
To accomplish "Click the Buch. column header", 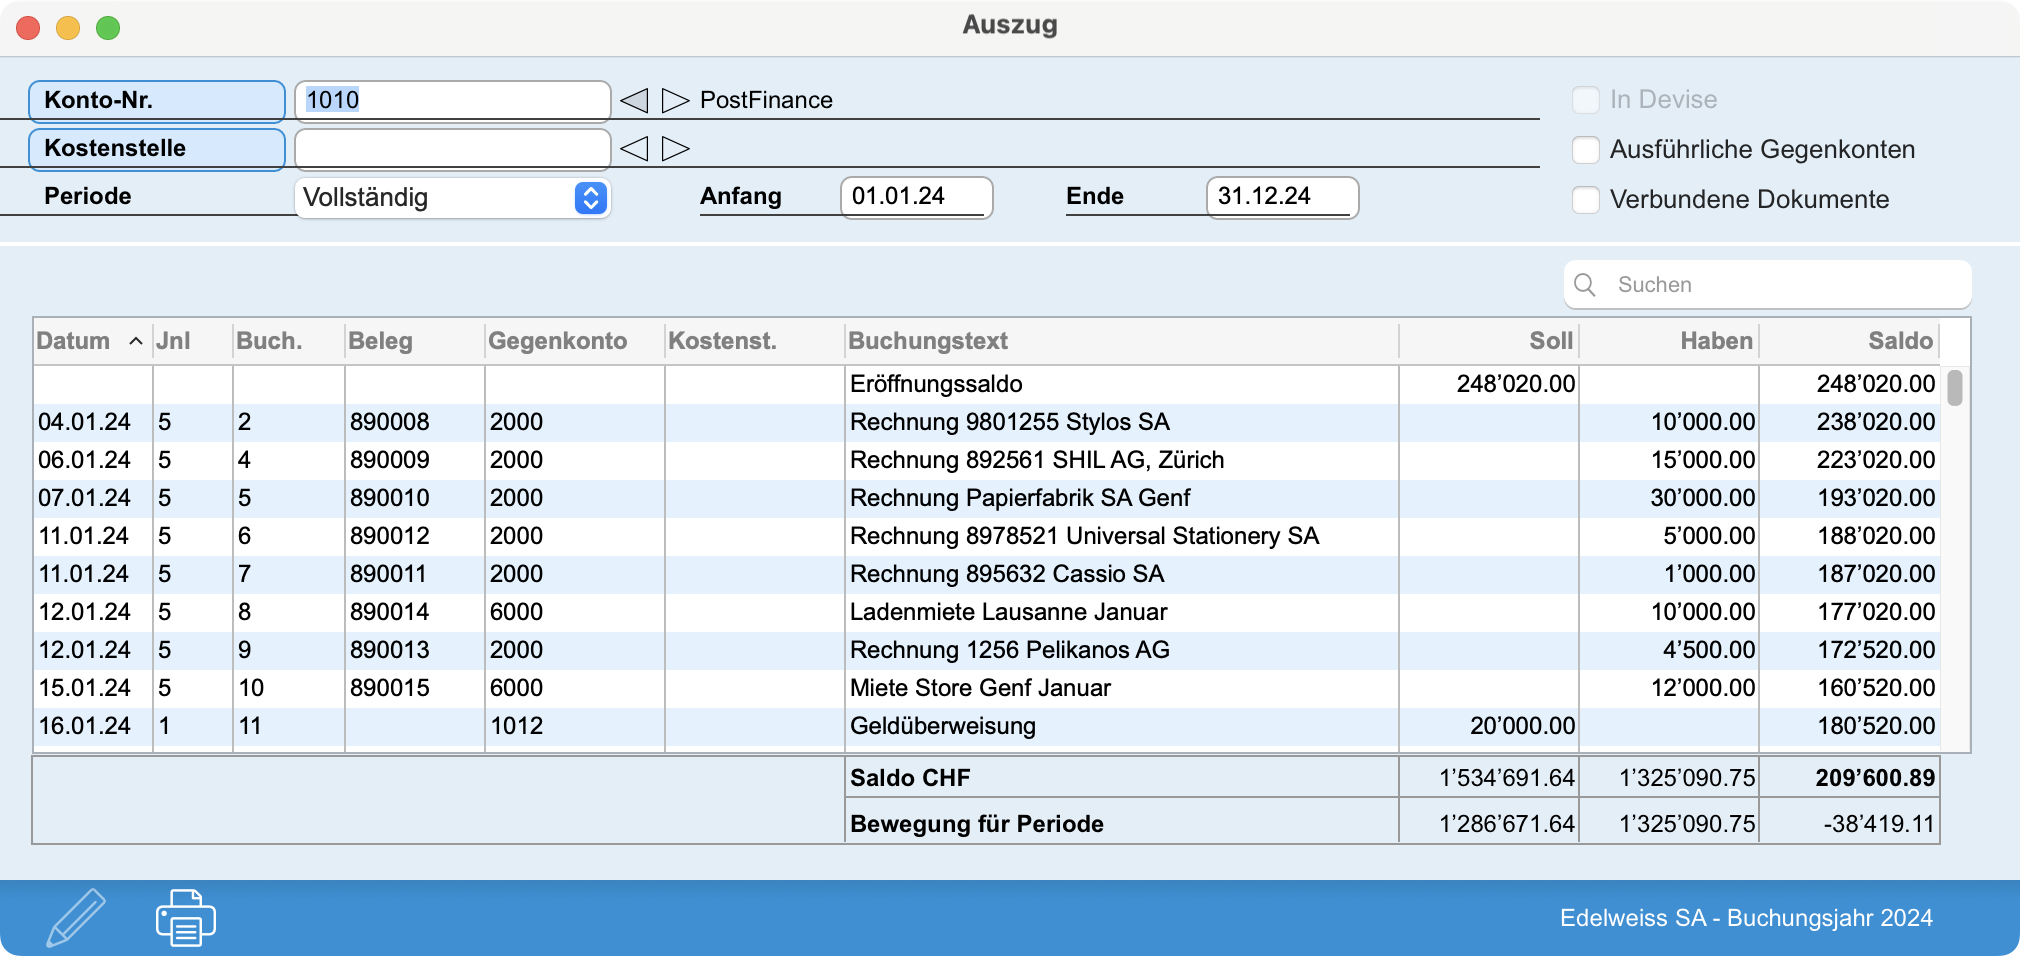I will click(288, 341).
